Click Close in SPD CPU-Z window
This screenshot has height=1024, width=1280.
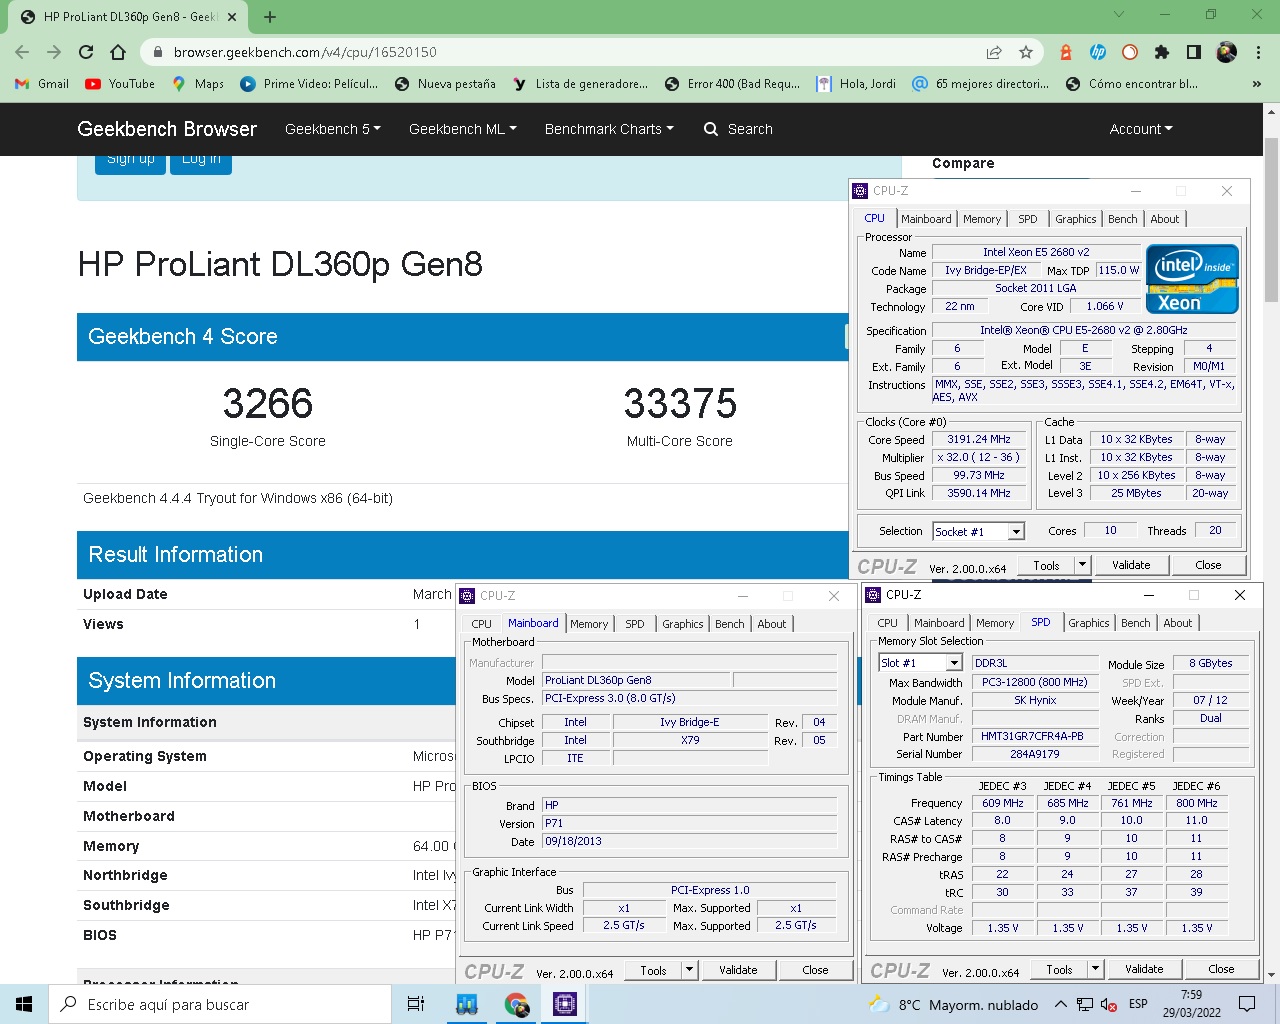point(1221,969)
